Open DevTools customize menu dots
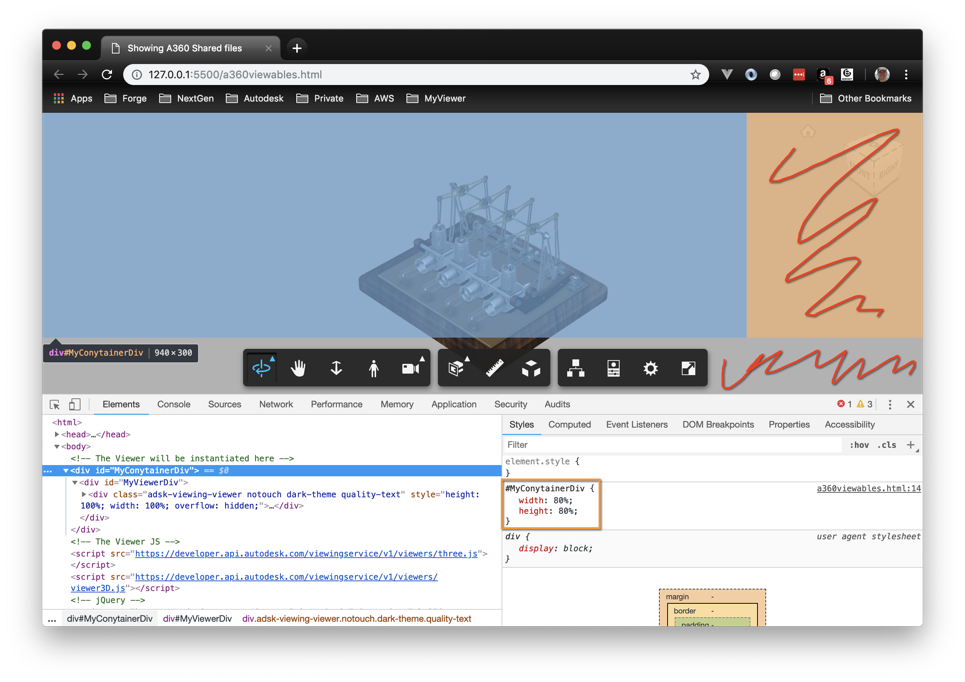This screenshot has height=682, width=965. [890, 404]
